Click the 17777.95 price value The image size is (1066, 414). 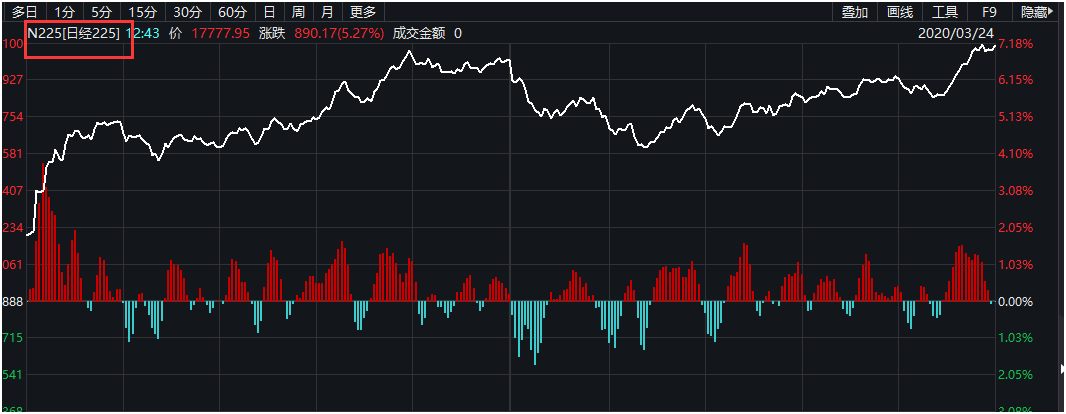pos(220,33)
